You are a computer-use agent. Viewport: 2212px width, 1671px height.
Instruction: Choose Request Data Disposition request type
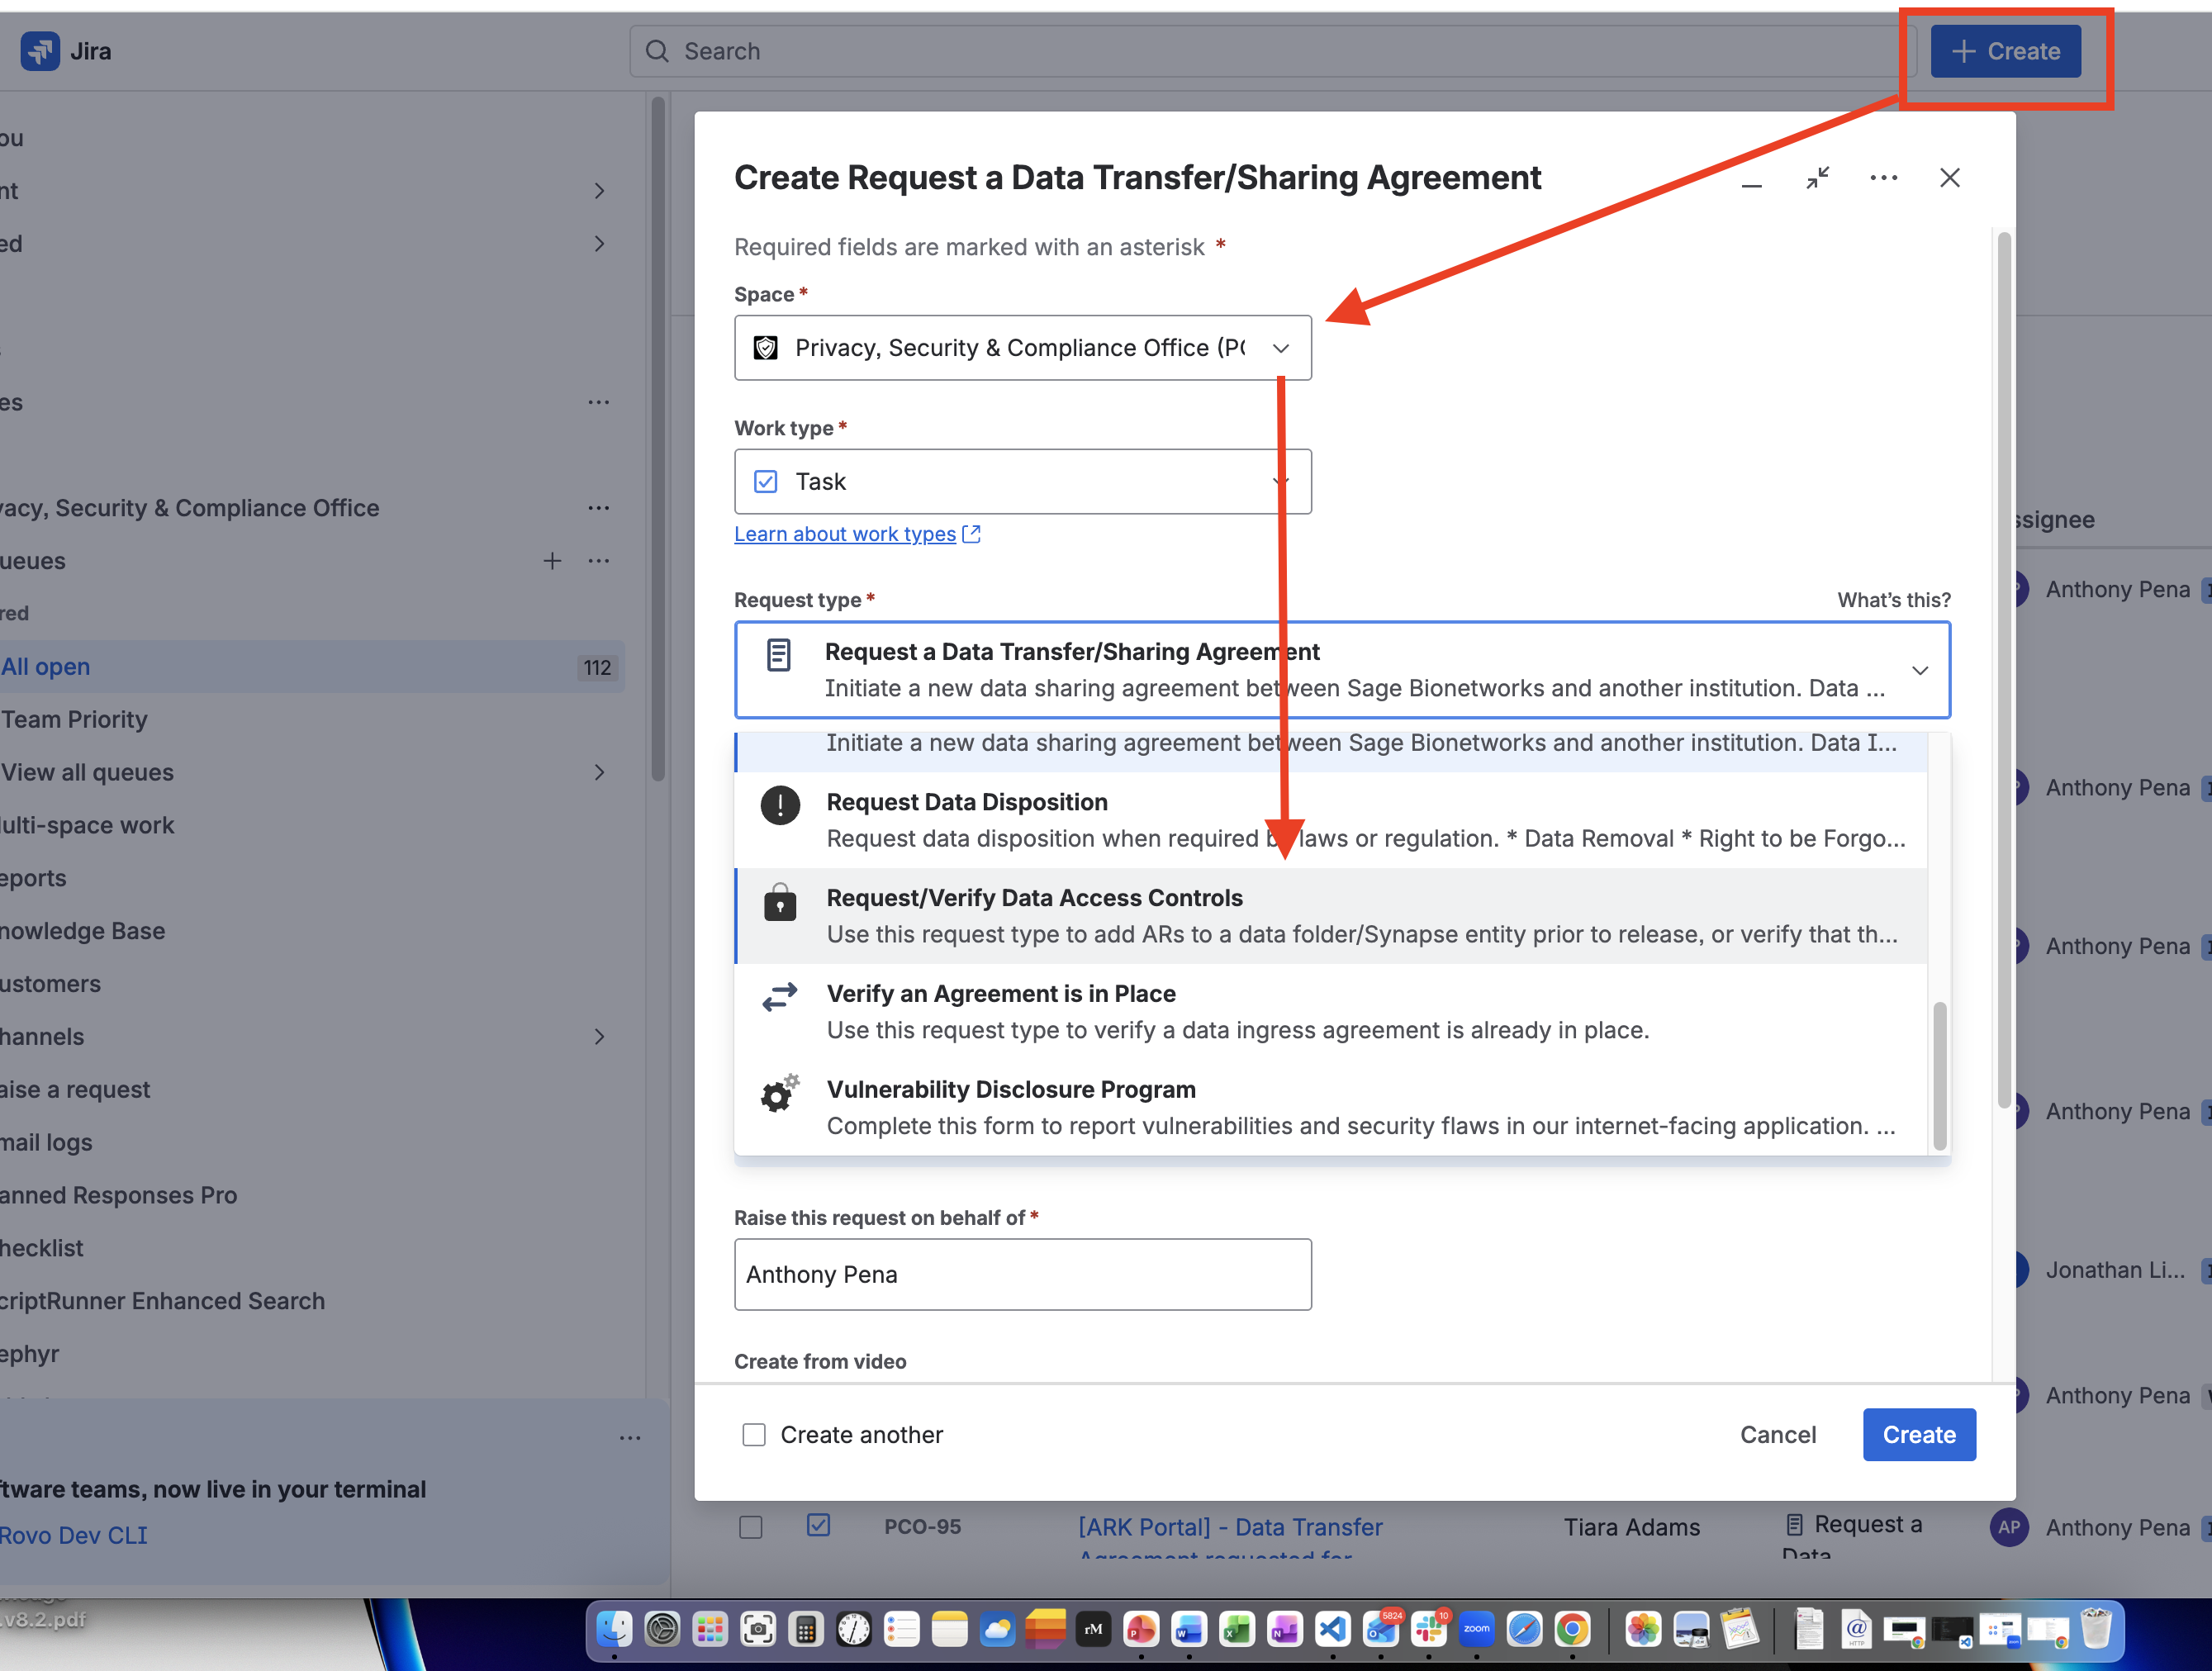[1331, 820]
